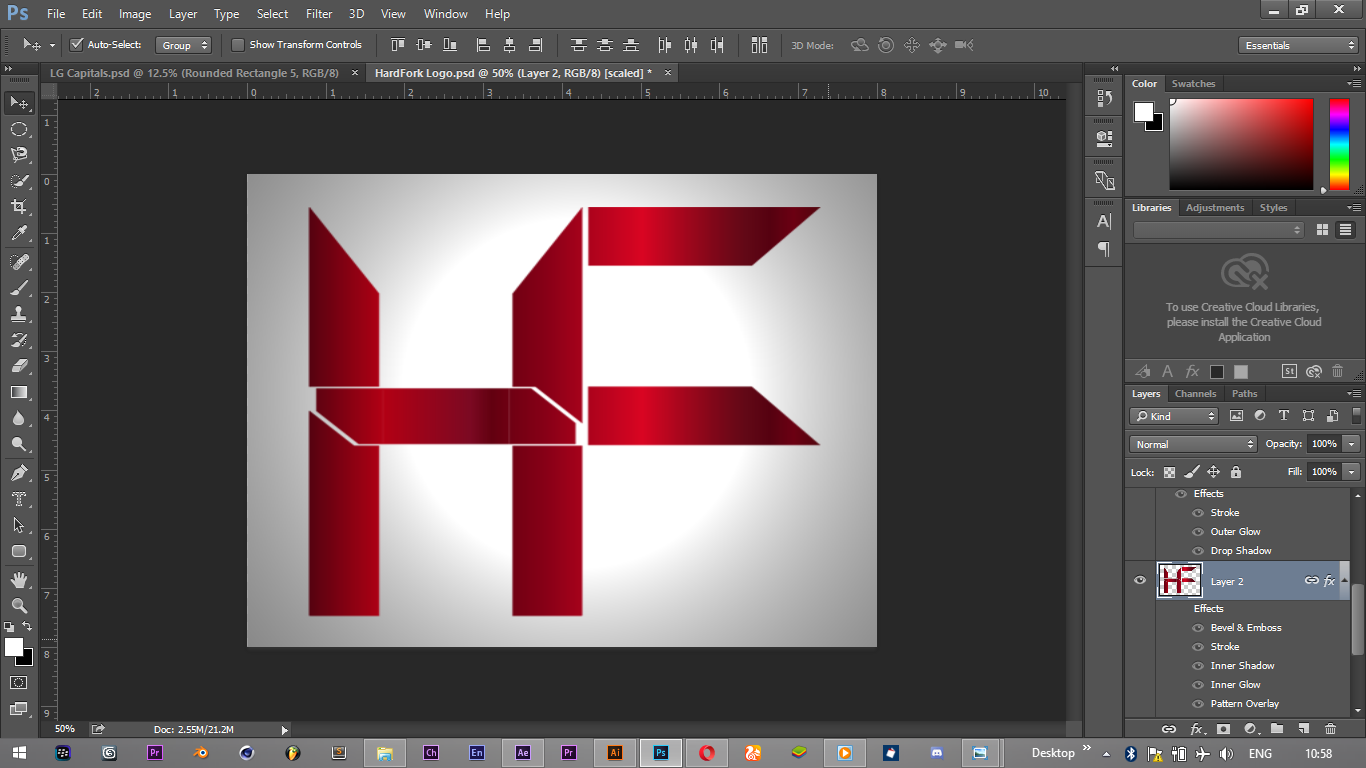1366x768 pixels.
Task: Select the Quick Selection tool
Action: pyautogui.click(x=19, y=181)
